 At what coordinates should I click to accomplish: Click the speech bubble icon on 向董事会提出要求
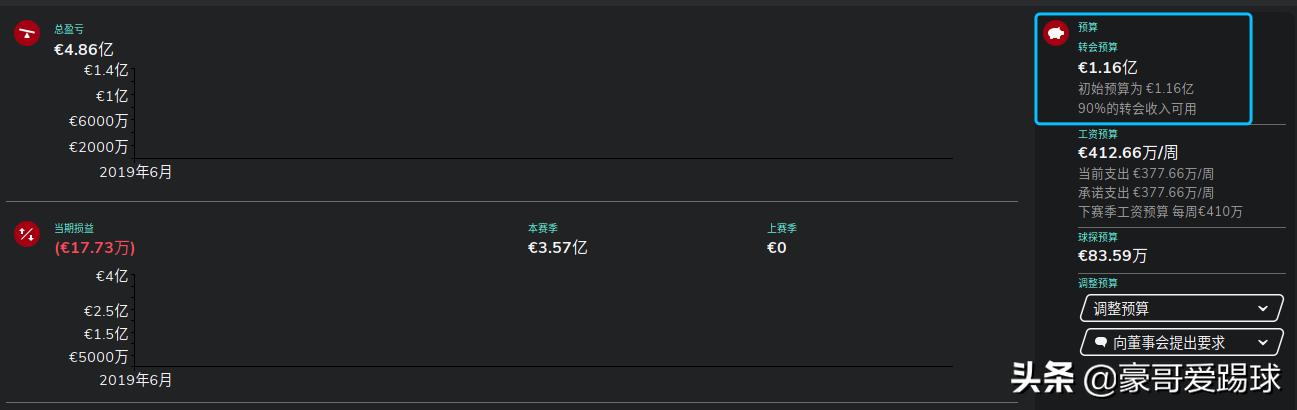click(1101, 342)
